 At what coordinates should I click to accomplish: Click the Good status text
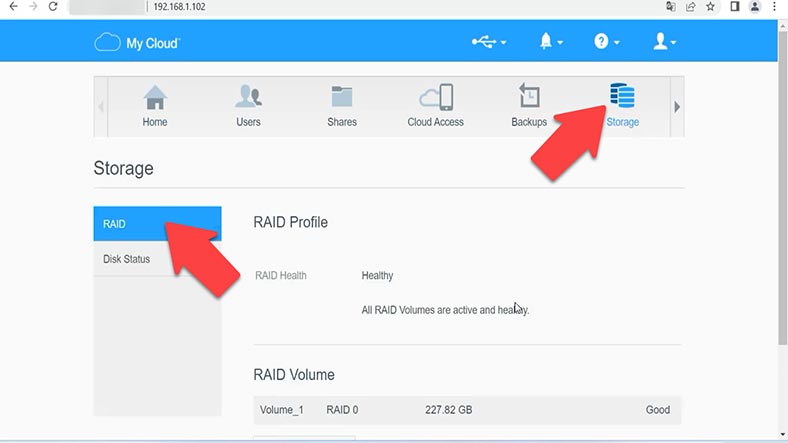[658, 410]
